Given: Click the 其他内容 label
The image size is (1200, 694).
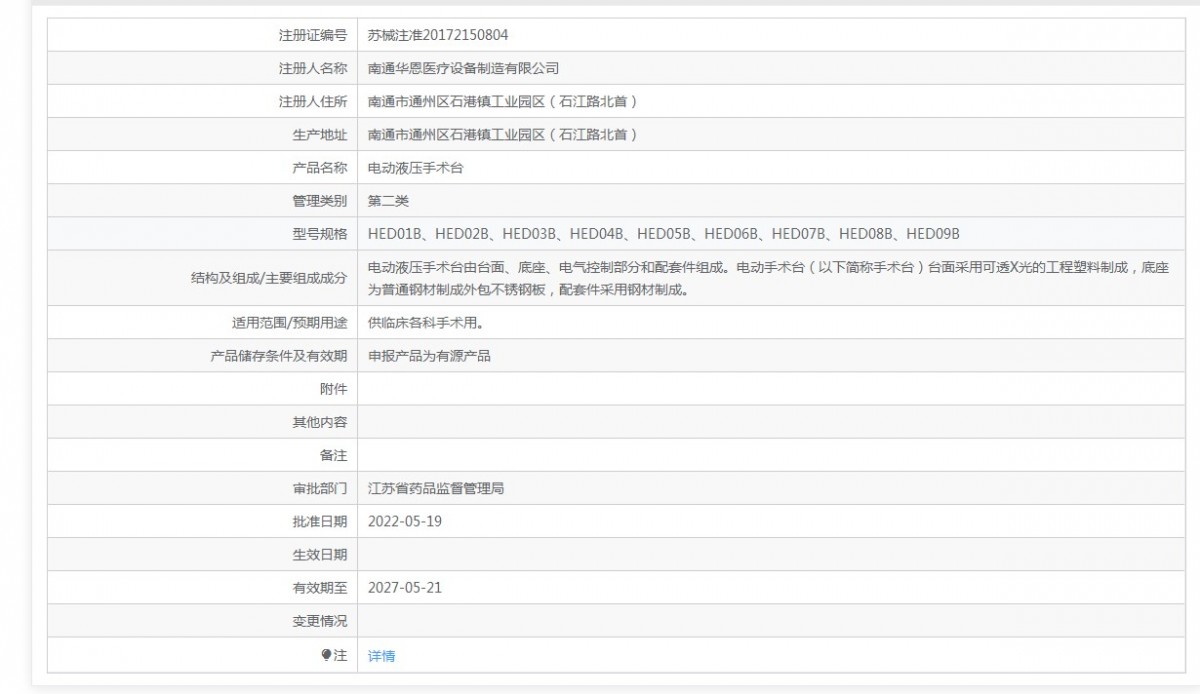Looking at the screenshot, I should click(319, 422).
